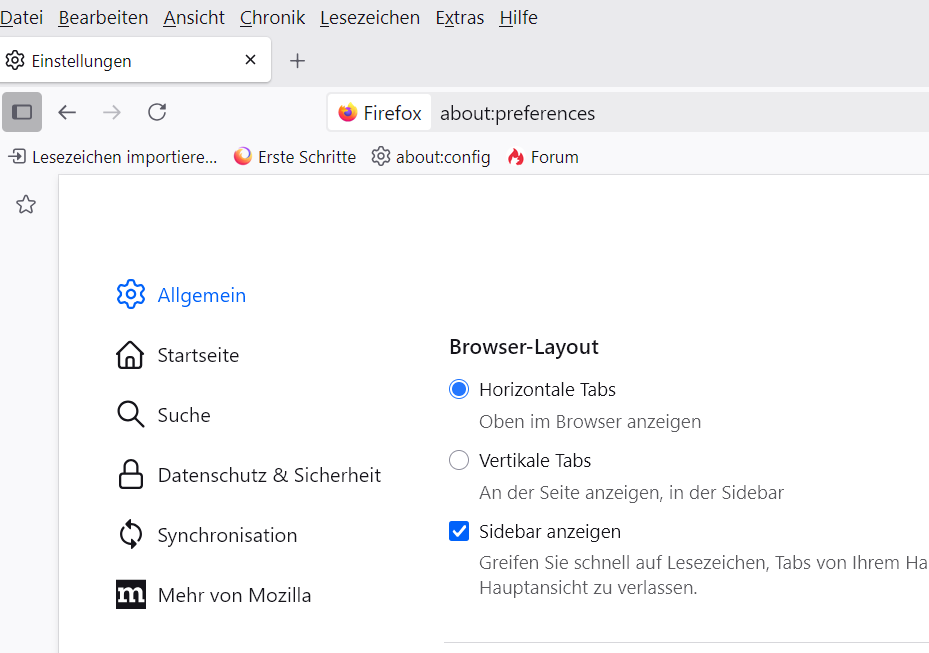
Task: Close the Einstellungen tab
Action: pos(251,60)
